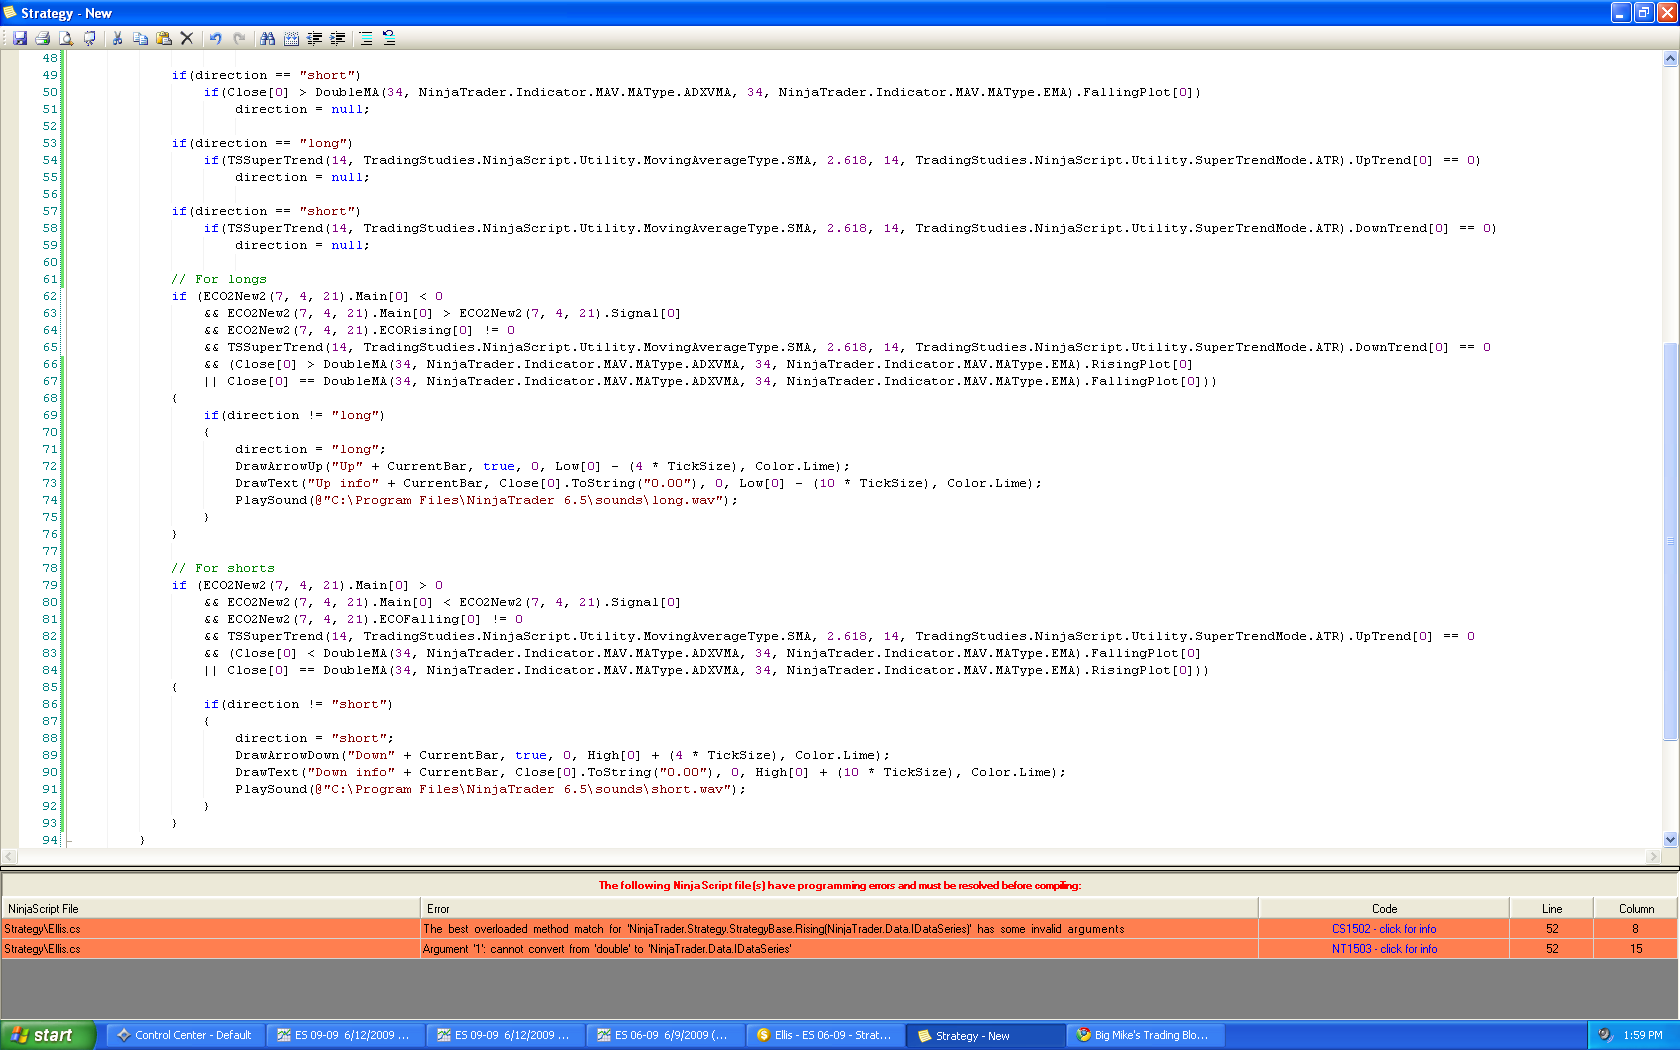The image size is (1680, 1050).
Task: Click the compile toolbar icon
Action: coord(90,38)
